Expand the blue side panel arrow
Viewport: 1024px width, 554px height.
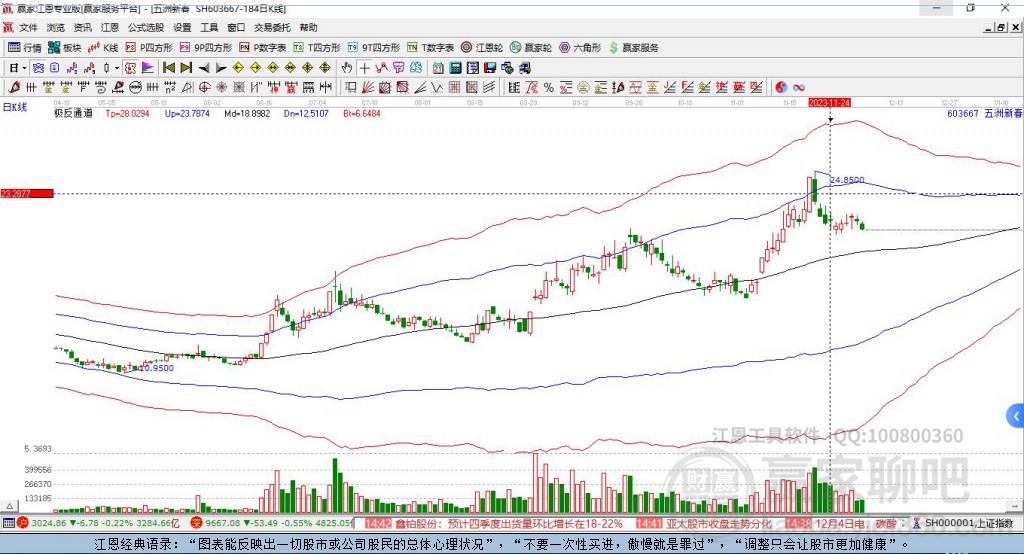point(1016,416)
